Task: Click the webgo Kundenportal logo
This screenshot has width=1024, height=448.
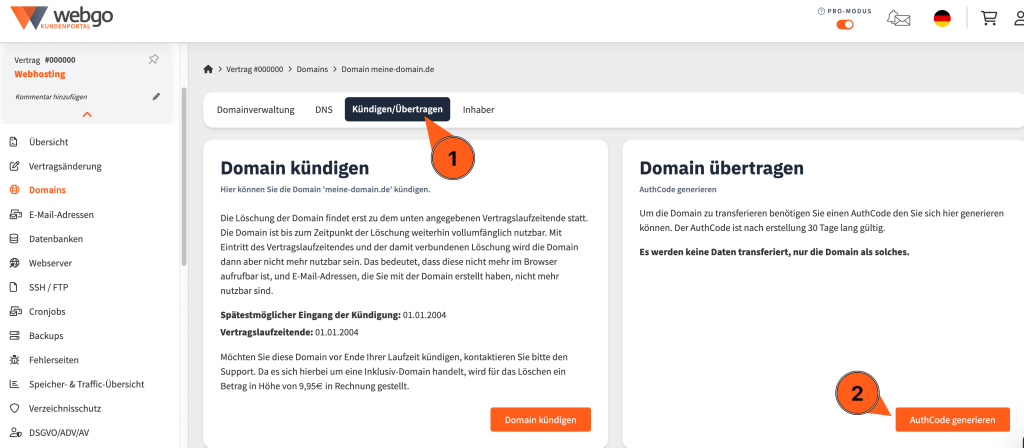Action: point(61,18)
